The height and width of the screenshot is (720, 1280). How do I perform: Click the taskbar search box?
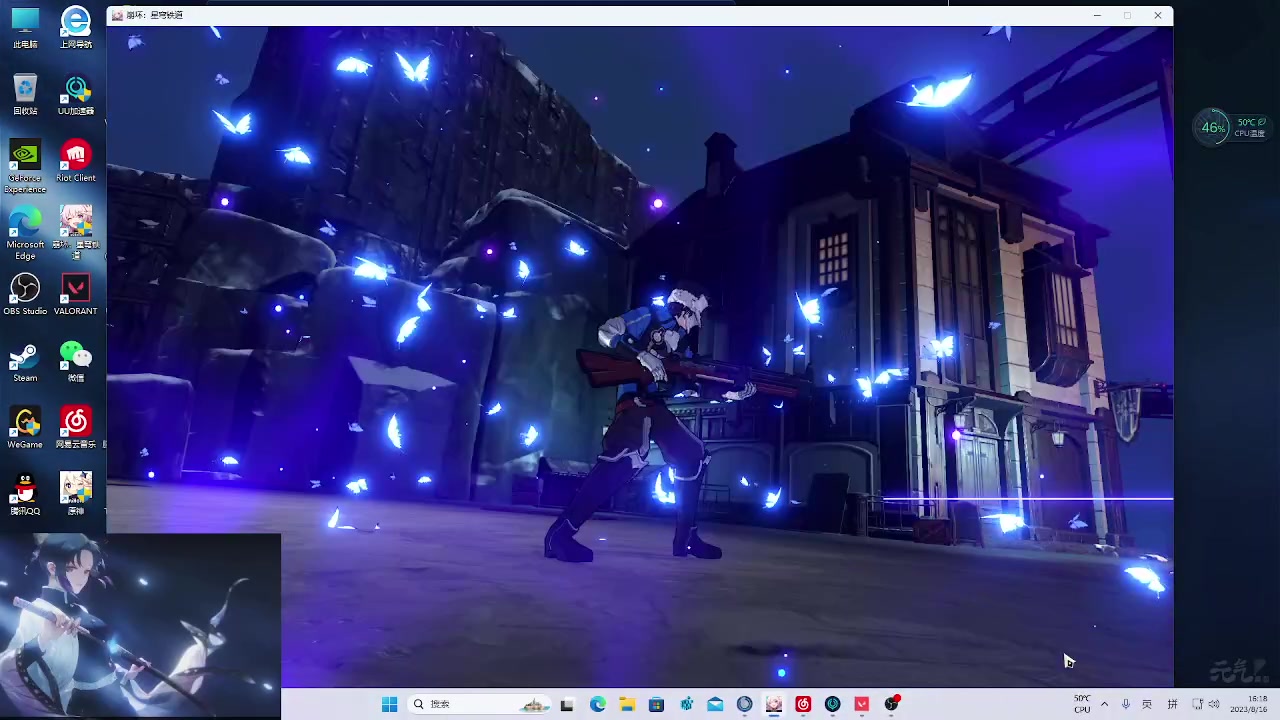pos(481,704)
